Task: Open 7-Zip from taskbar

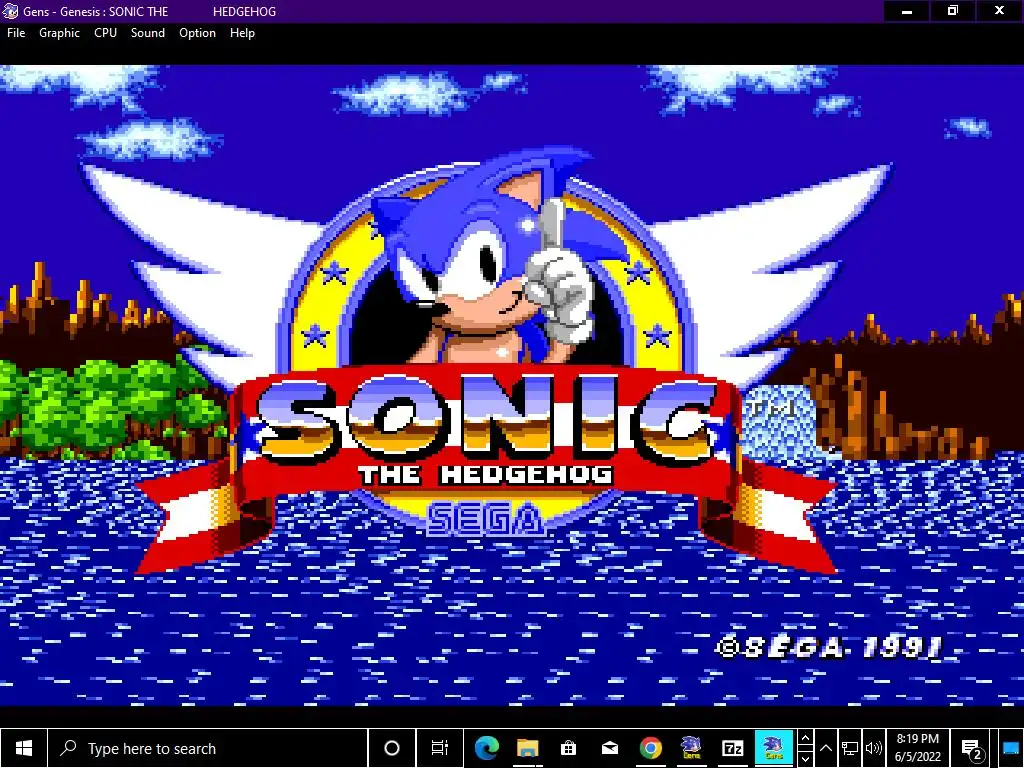Action: (733, 748)
